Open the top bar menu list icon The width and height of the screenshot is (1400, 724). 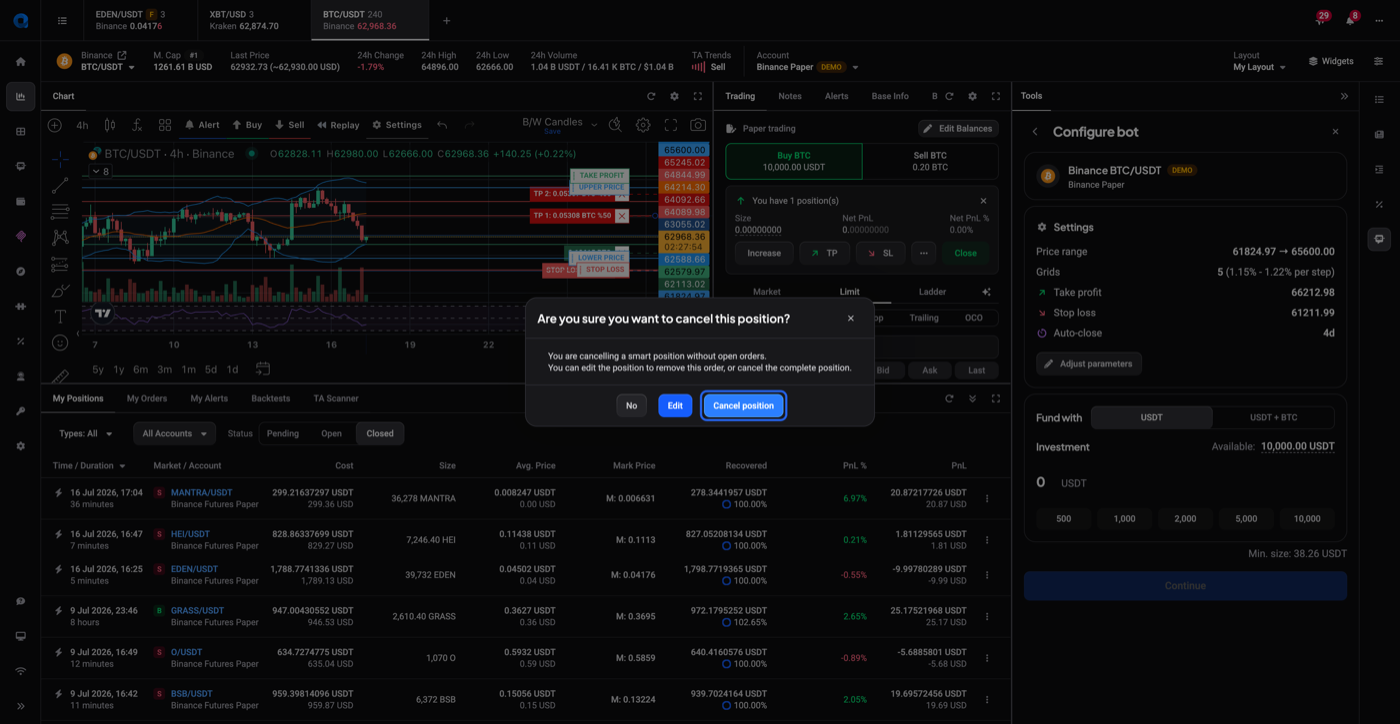(x=62, y=20)
